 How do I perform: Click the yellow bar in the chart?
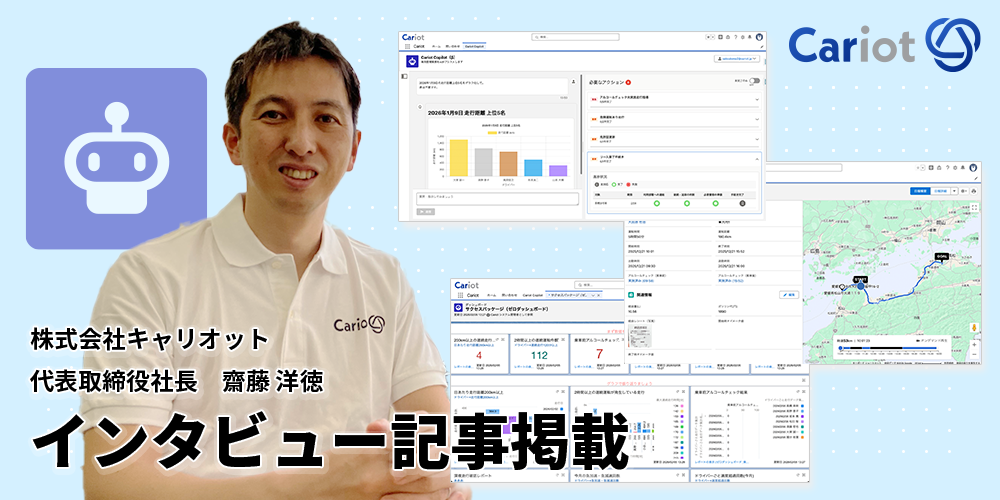pos(459,158)
